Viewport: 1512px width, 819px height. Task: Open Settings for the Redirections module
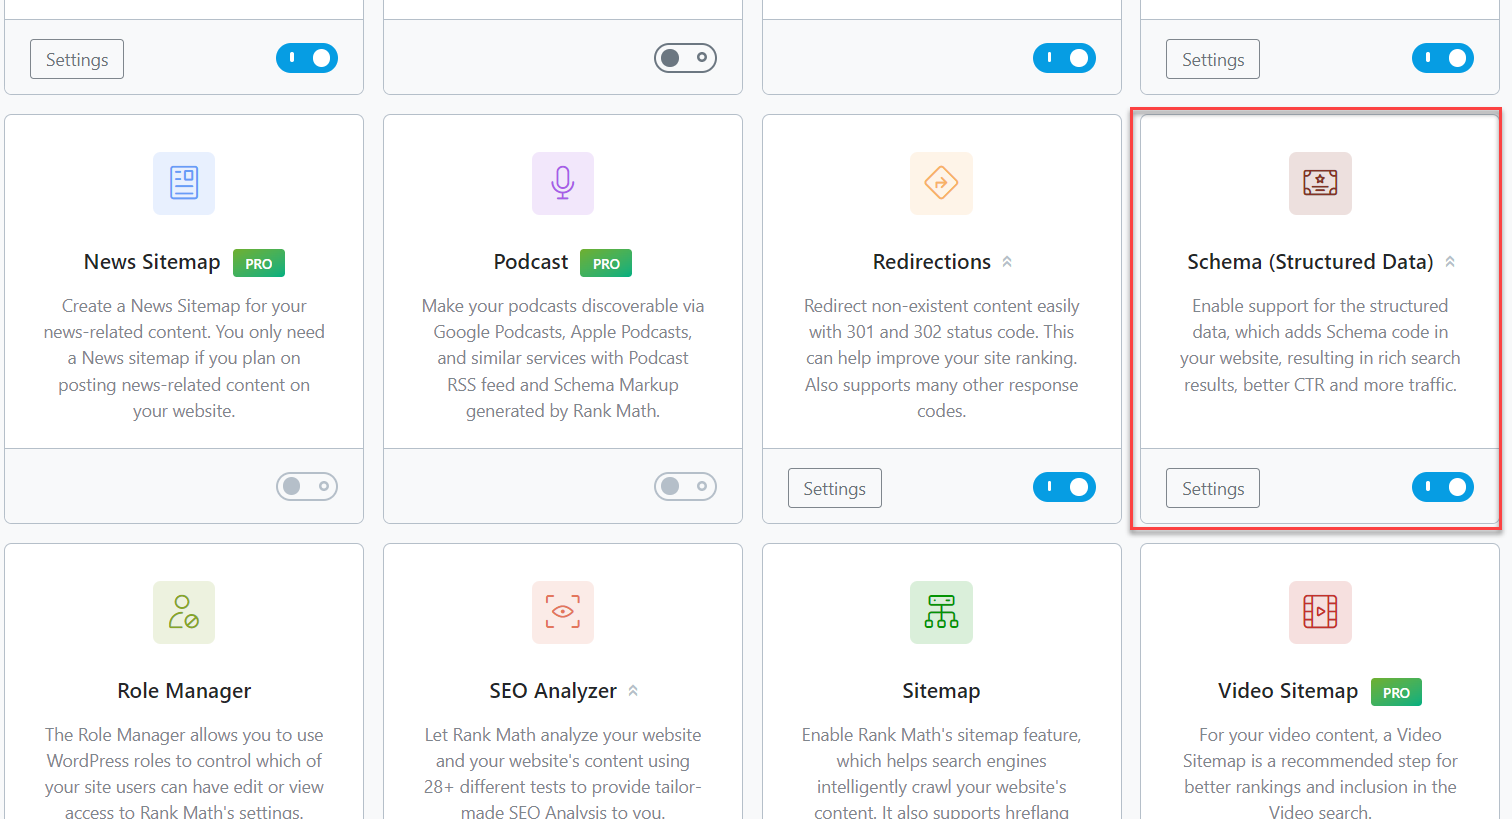pos(834,488)
